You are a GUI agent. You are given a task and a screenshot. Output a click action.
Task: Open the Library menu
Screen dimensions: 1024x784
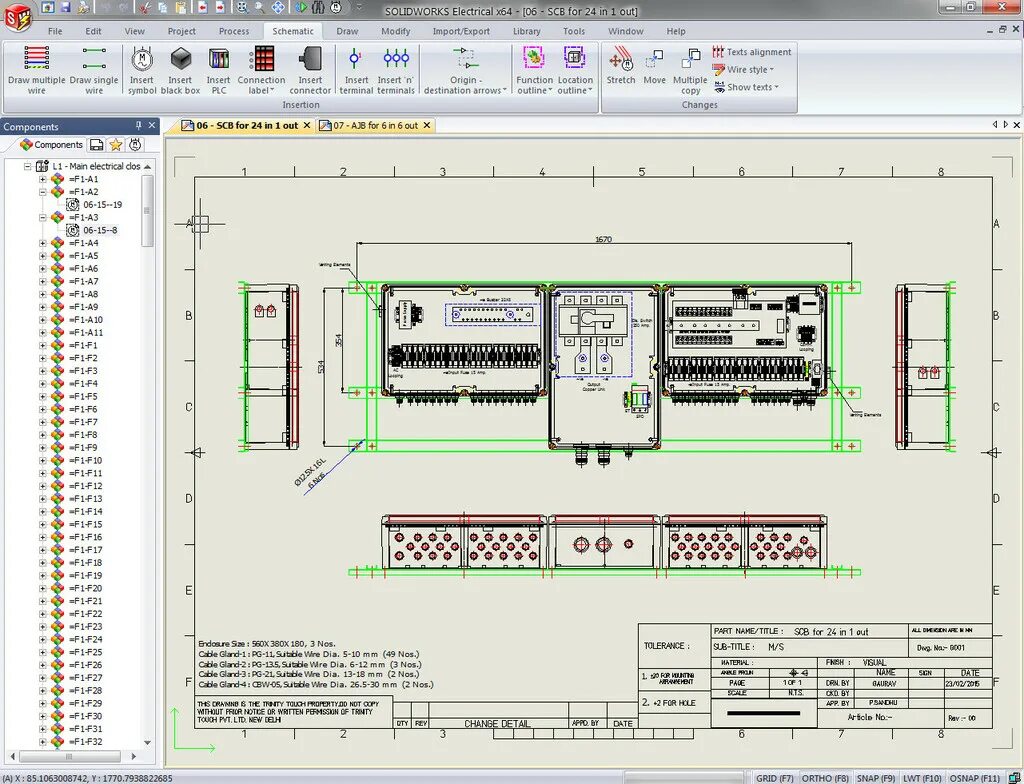(x=527, y=31)
